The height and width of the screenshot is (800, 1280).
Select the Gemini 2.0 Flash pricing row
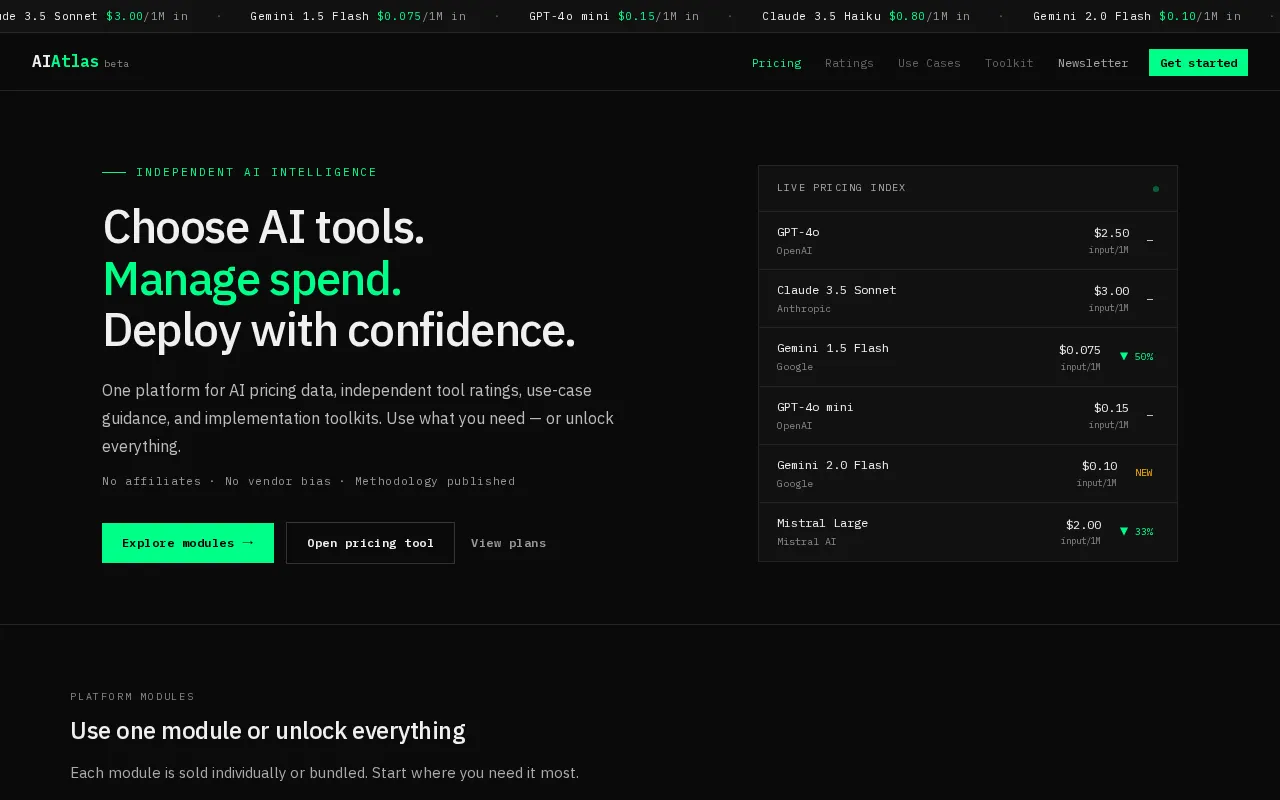(967, 474)
